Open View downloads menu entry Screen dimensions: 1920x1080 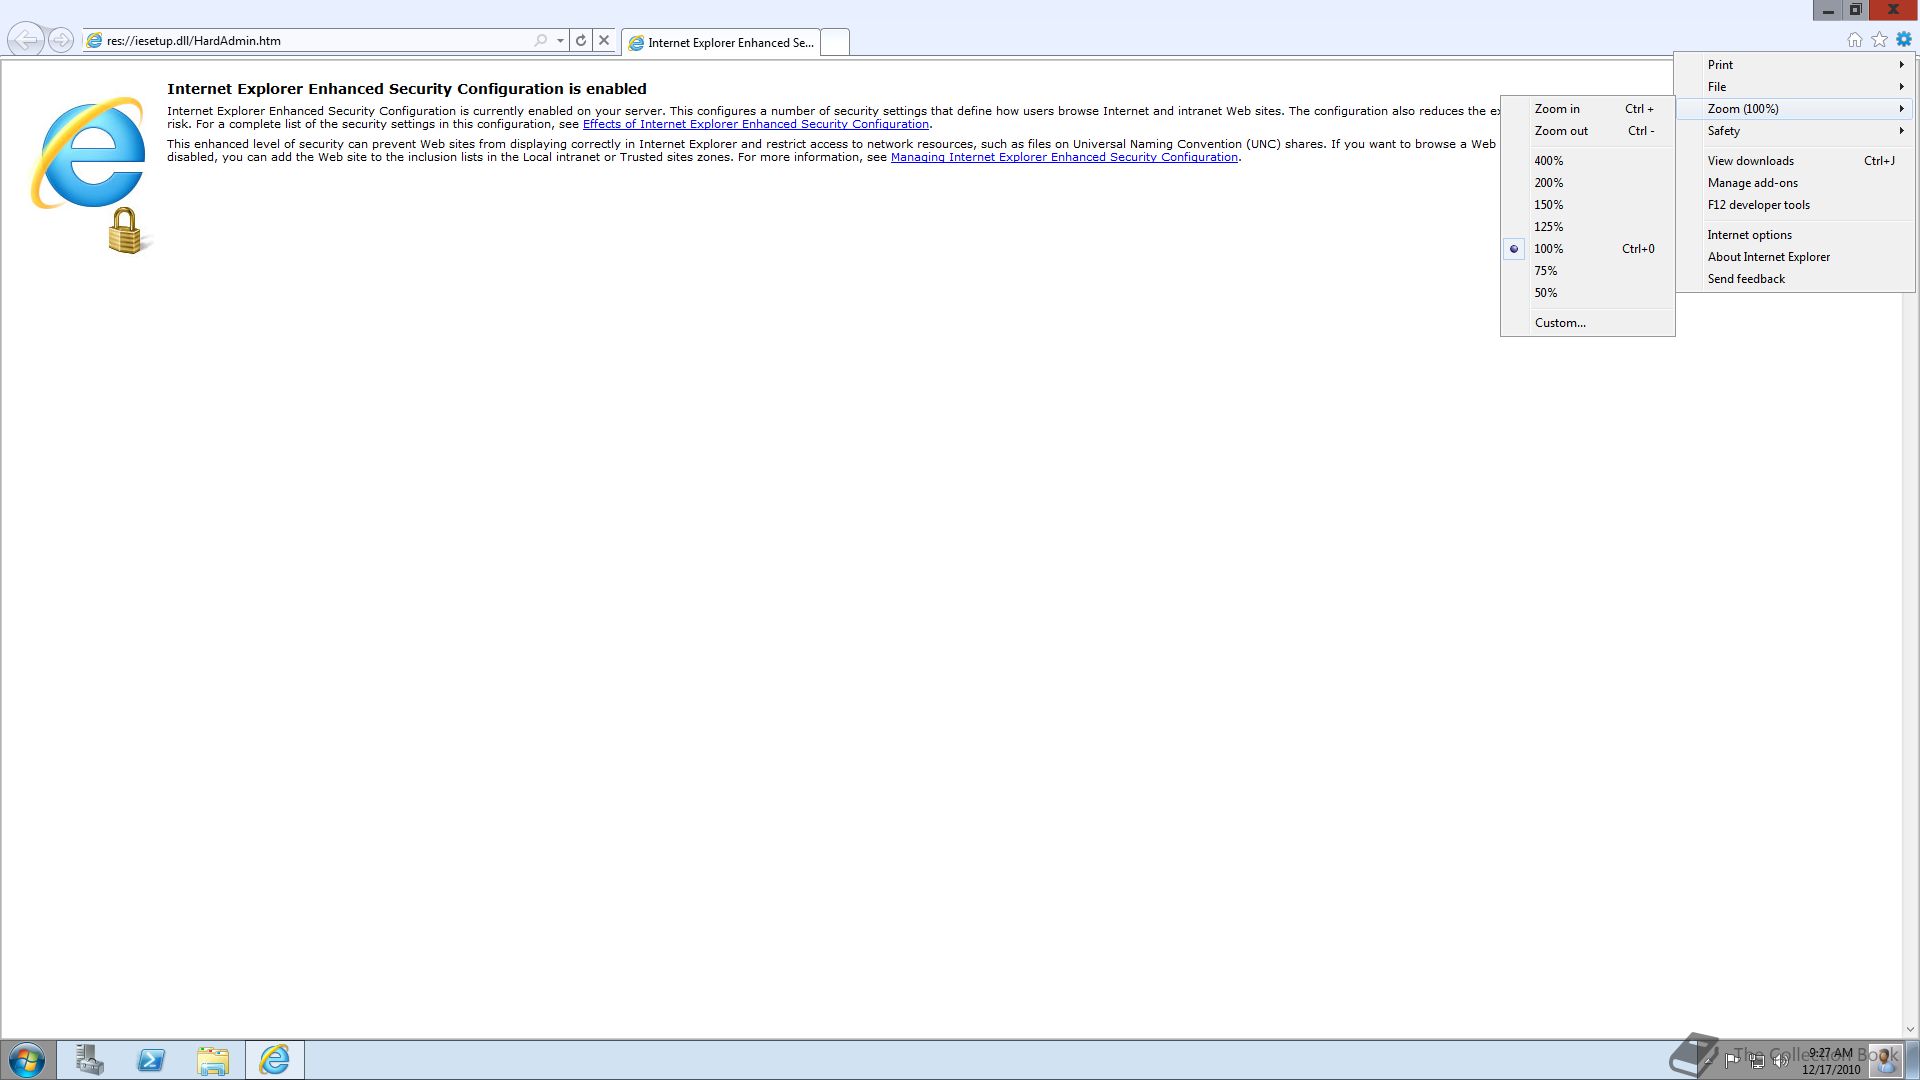(1796, 161)
